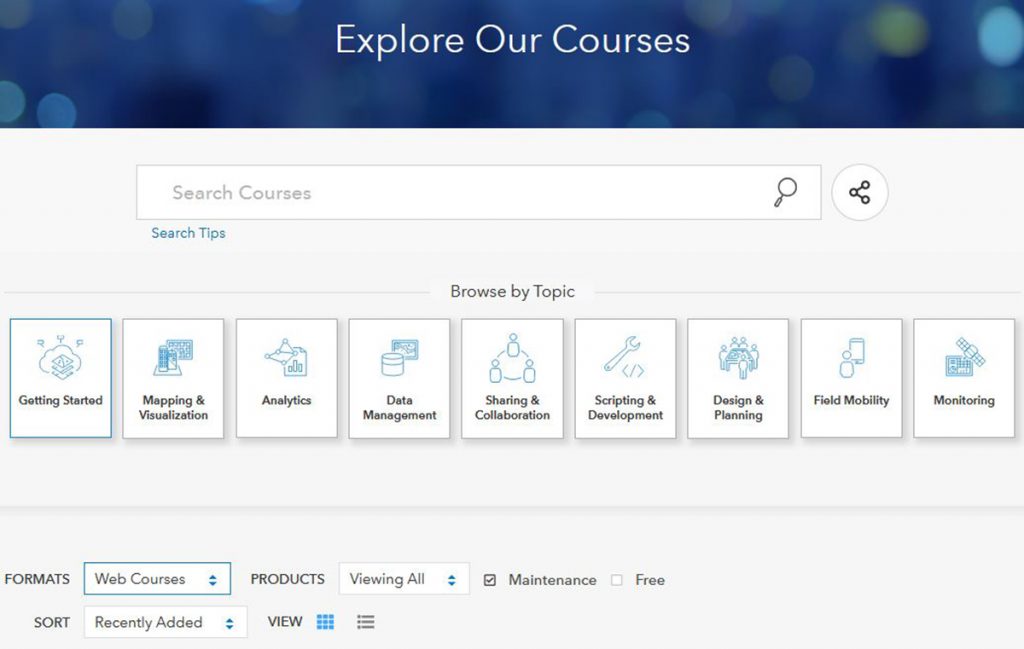Uncheck the Maintenance filter

(489, 580)
